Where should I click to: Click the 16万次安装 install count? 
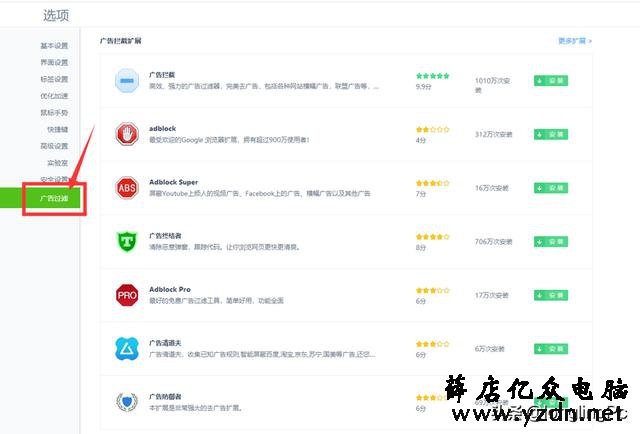pyautogui.click(x=491, y=188)
